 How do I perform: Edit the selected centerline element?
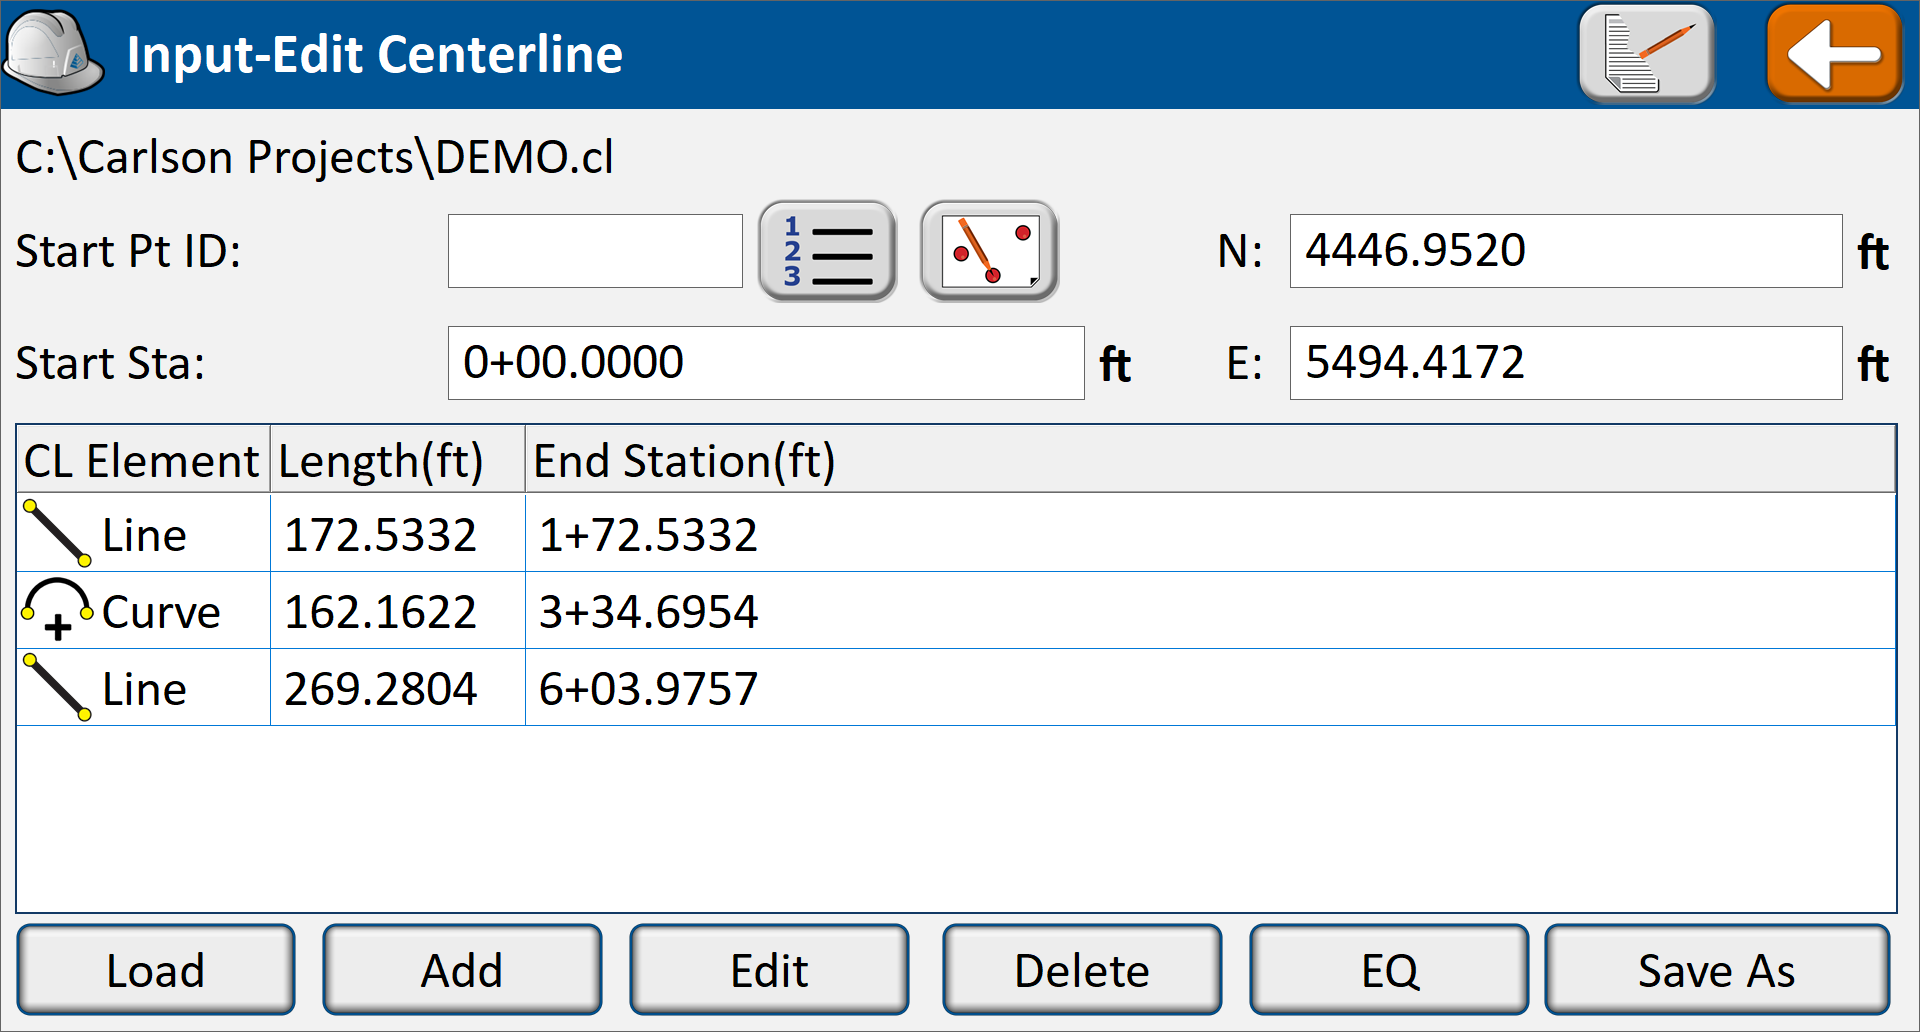coord(769,970)
